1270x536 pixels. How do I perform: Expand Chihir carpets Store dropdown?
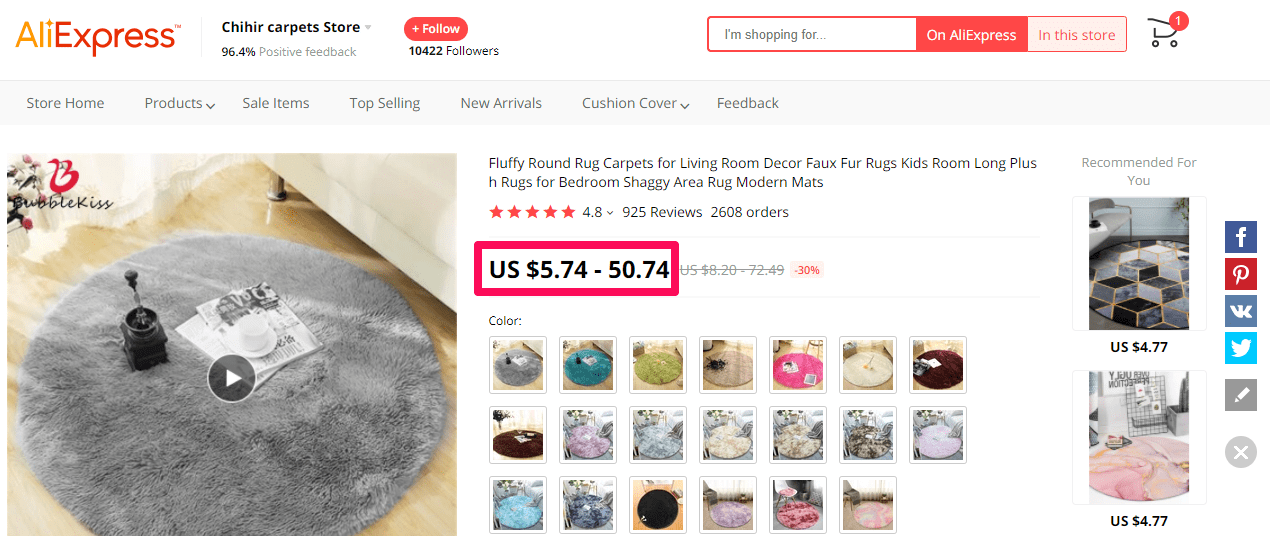pyautogui.click(x=368, y=28)
